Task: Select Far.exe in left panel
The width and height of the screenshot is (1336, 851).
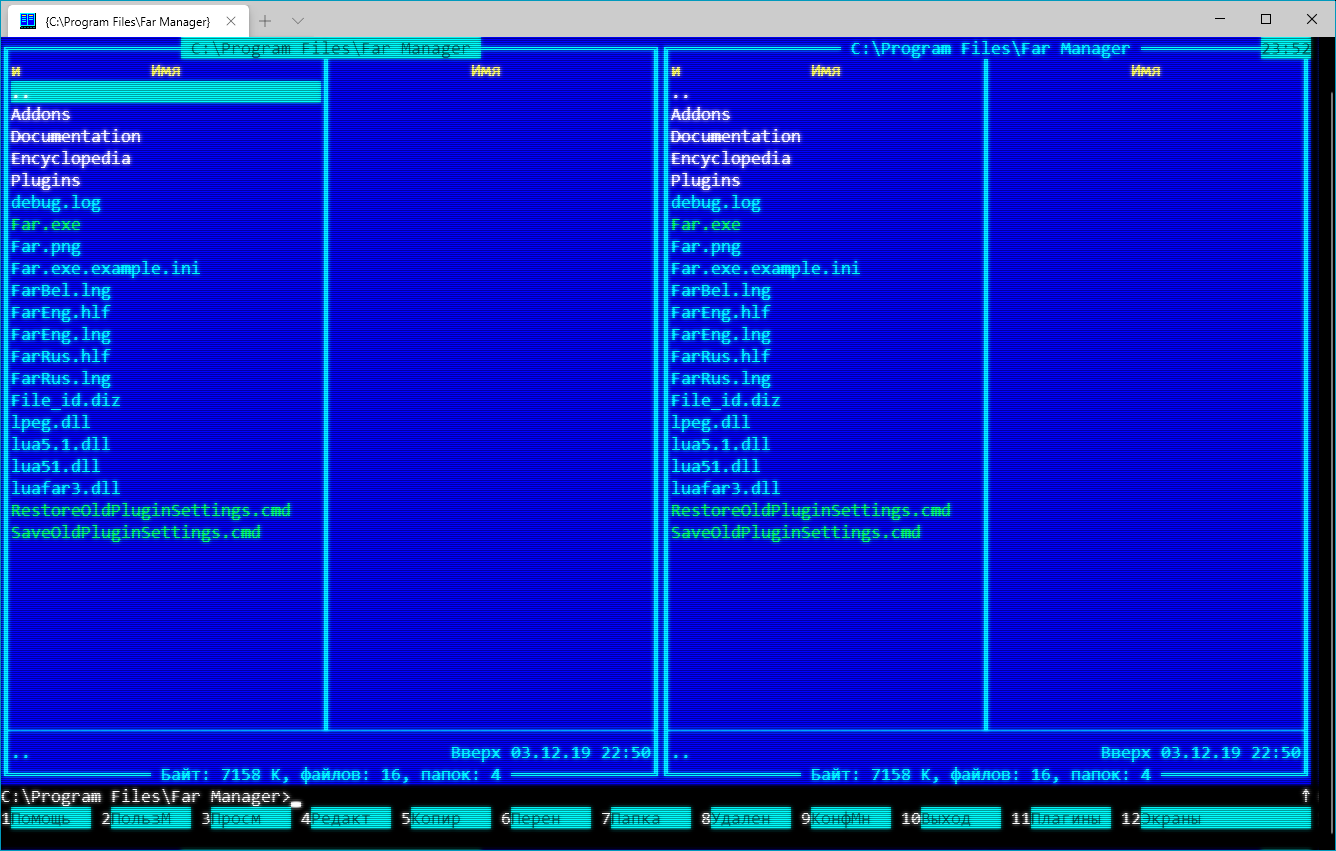Action: click(x=46, y=224)
